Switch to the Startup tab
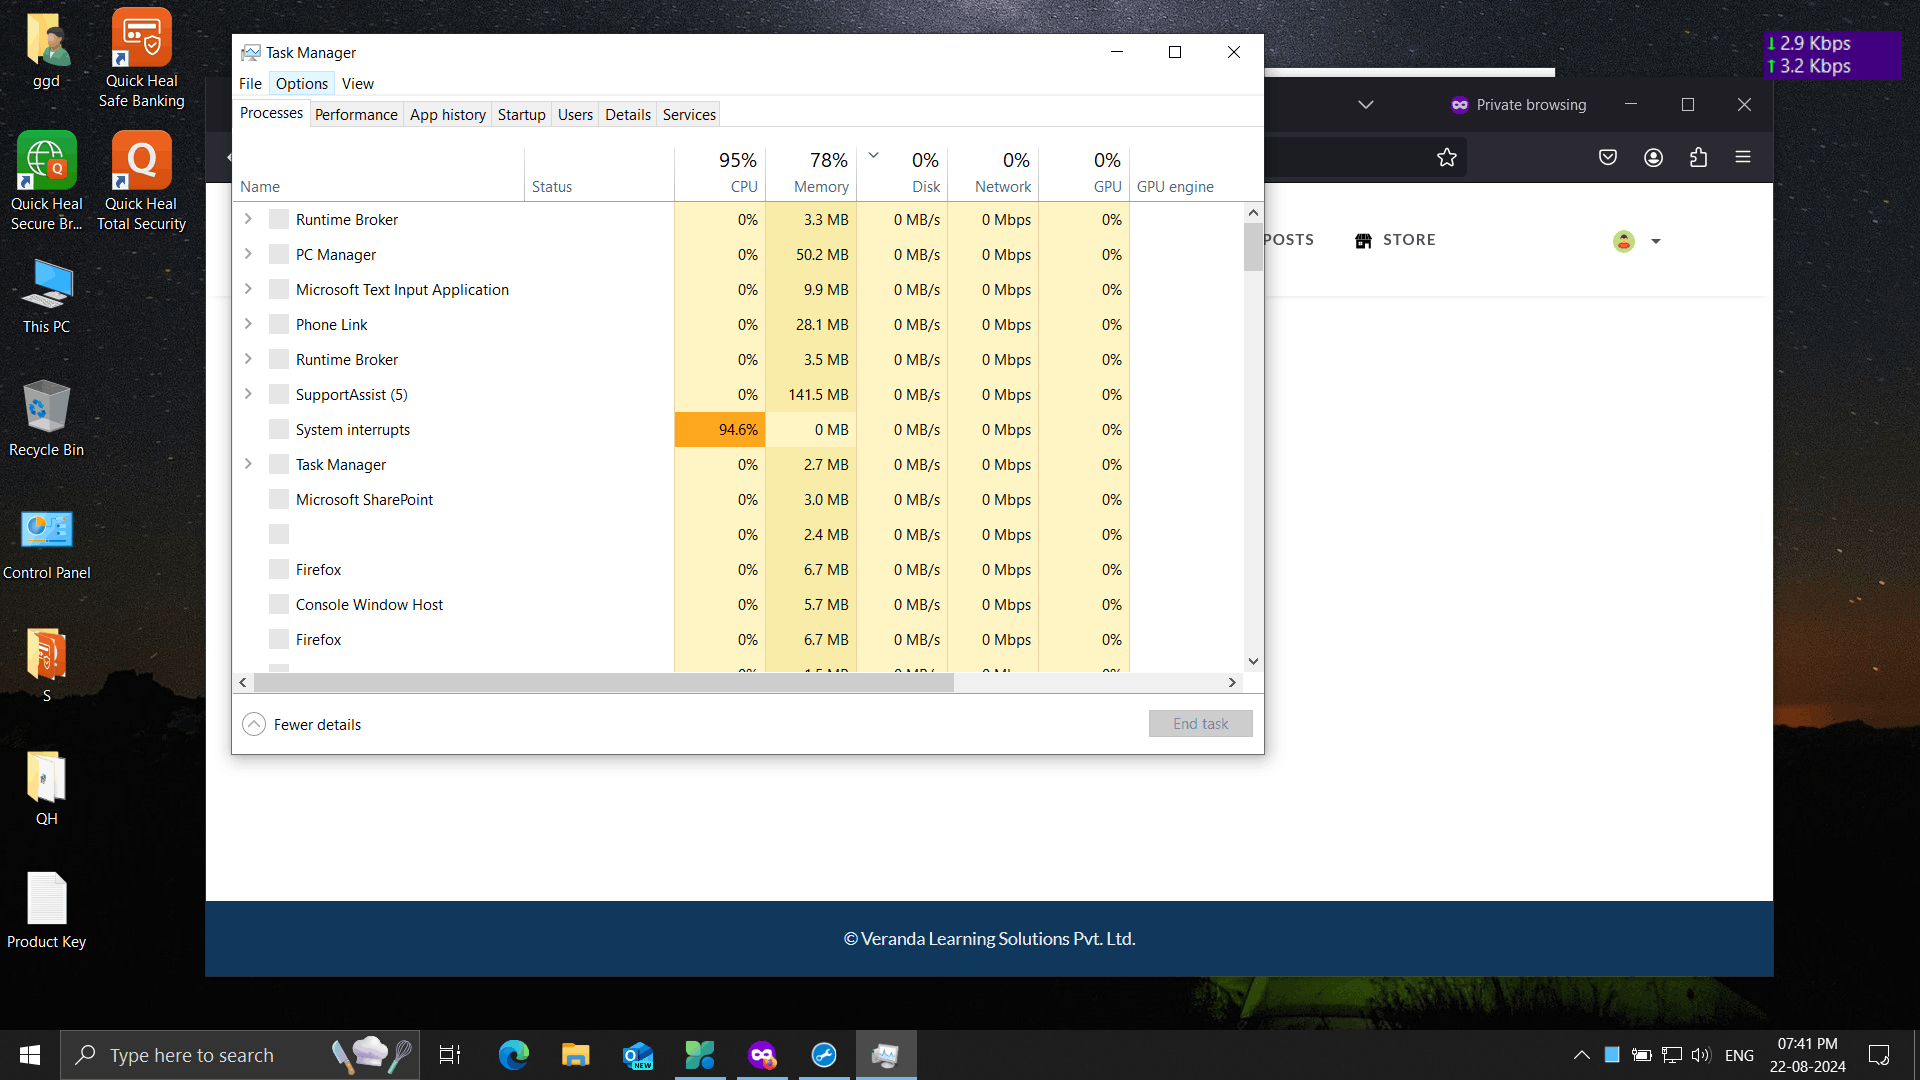This screenshot has height=1080, width=1920. click(x=522, y=114)
